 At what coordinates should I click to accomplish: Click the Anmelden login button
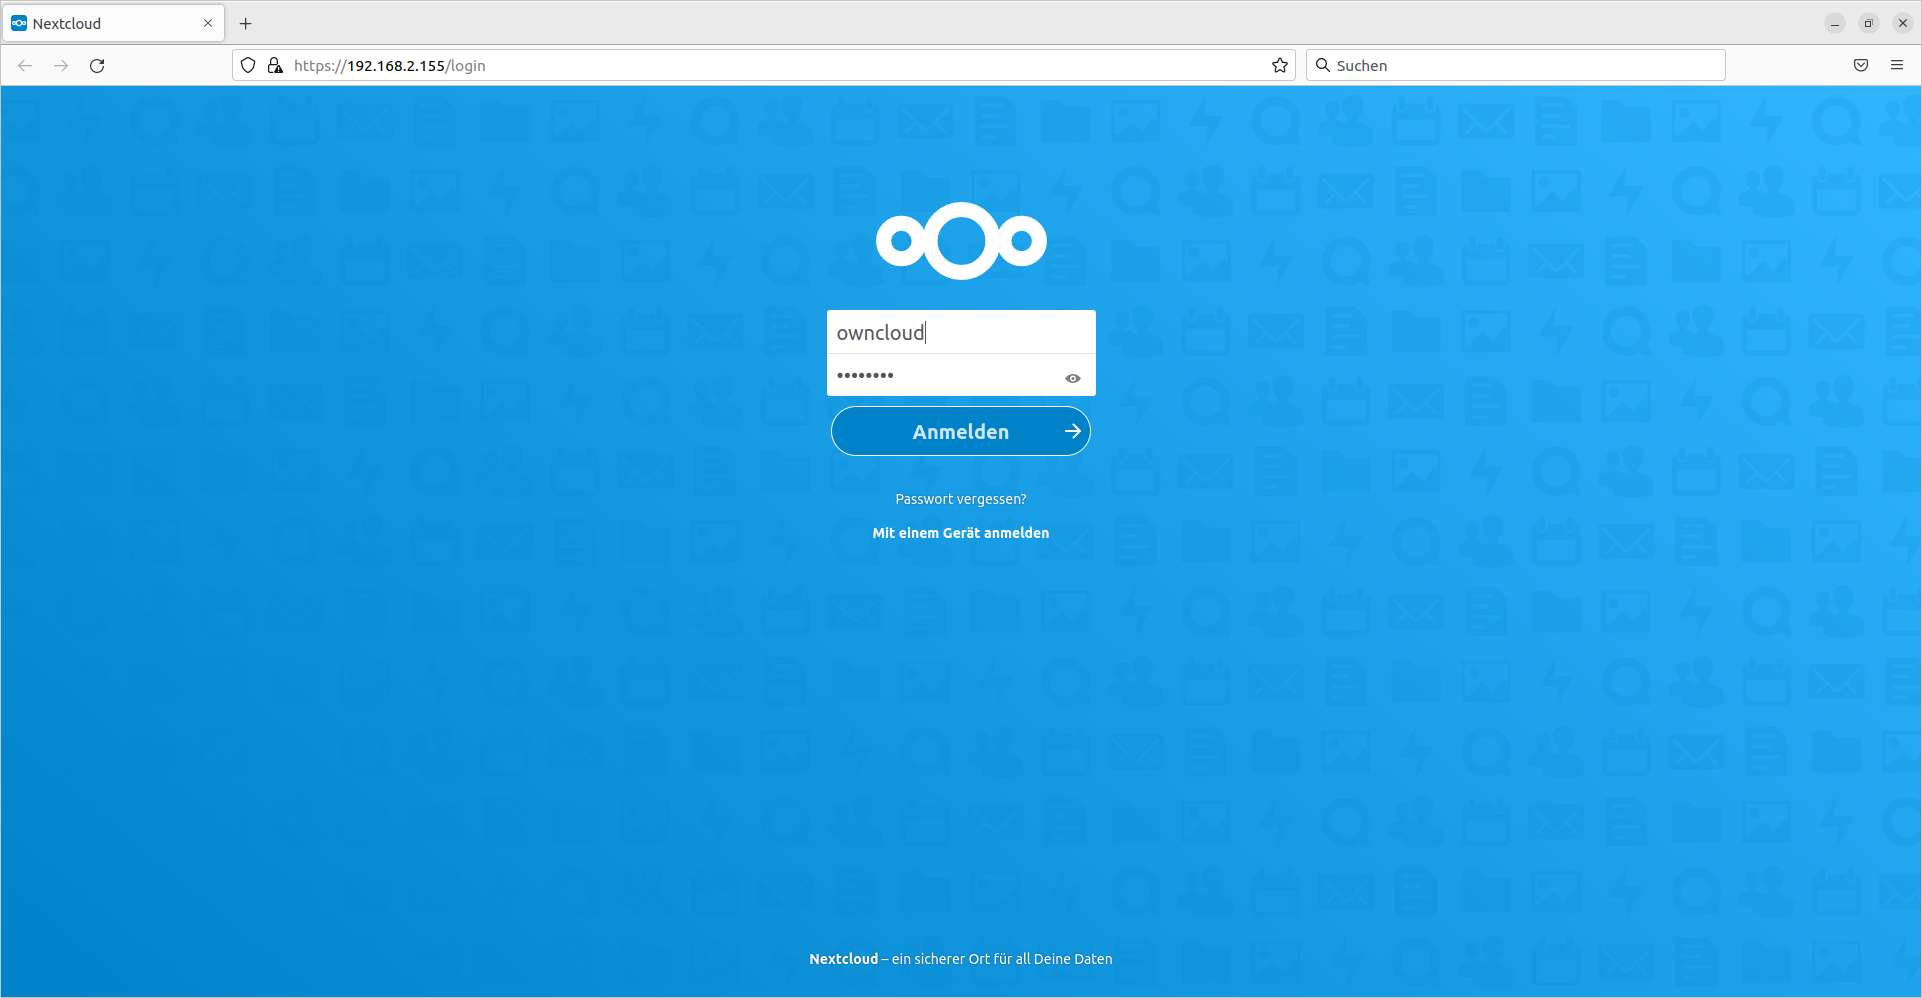tap(961, 431)
